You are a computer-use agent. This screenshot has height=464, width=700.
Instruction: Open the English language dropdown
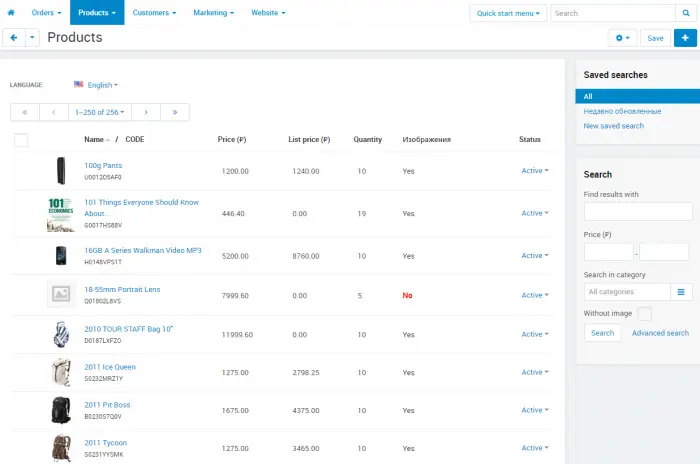pyautogui.click(x=96, y=85)
